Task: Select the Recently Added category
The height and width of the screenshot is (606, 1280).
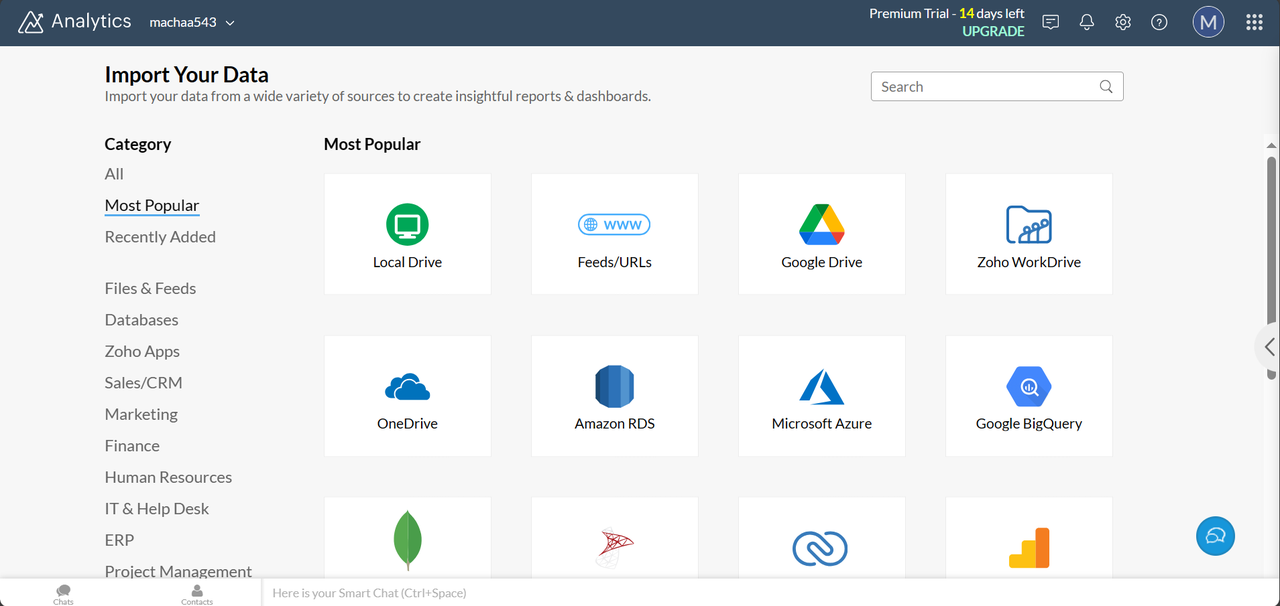Action: (160, 237)
